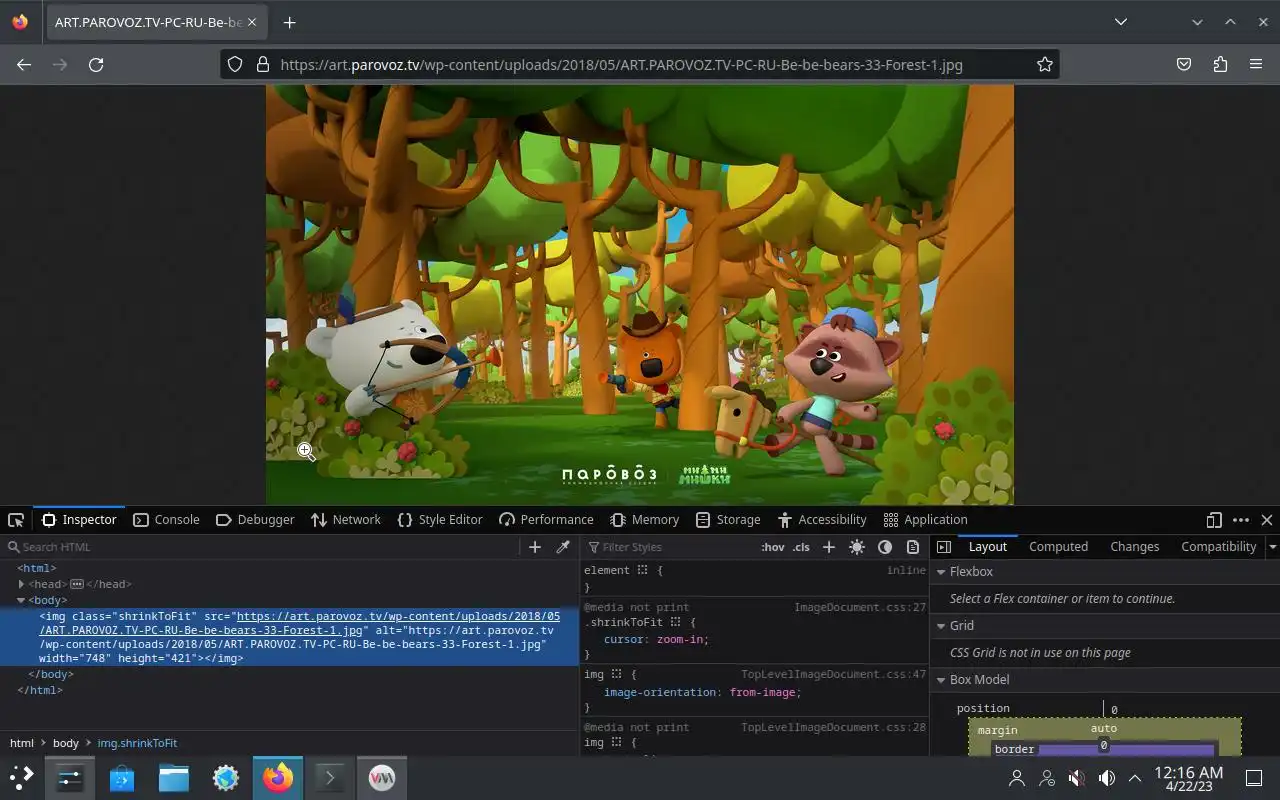Image resolution: width=1280 pixels, height=800 pixels.
Task: List all tabs dropdown
Action: pyautogui.click(x=1121, y=22)
